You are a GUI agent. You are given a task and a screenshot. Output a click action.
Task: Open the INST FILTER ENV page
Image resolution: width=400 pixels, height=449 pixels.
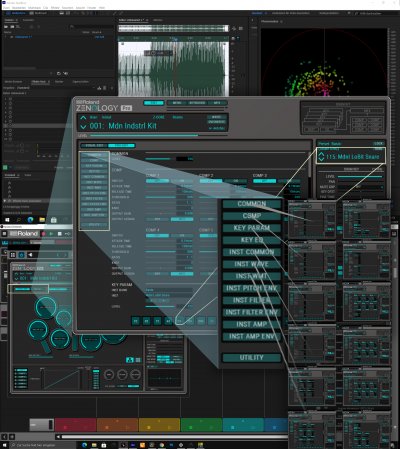(x=252, y=312)
